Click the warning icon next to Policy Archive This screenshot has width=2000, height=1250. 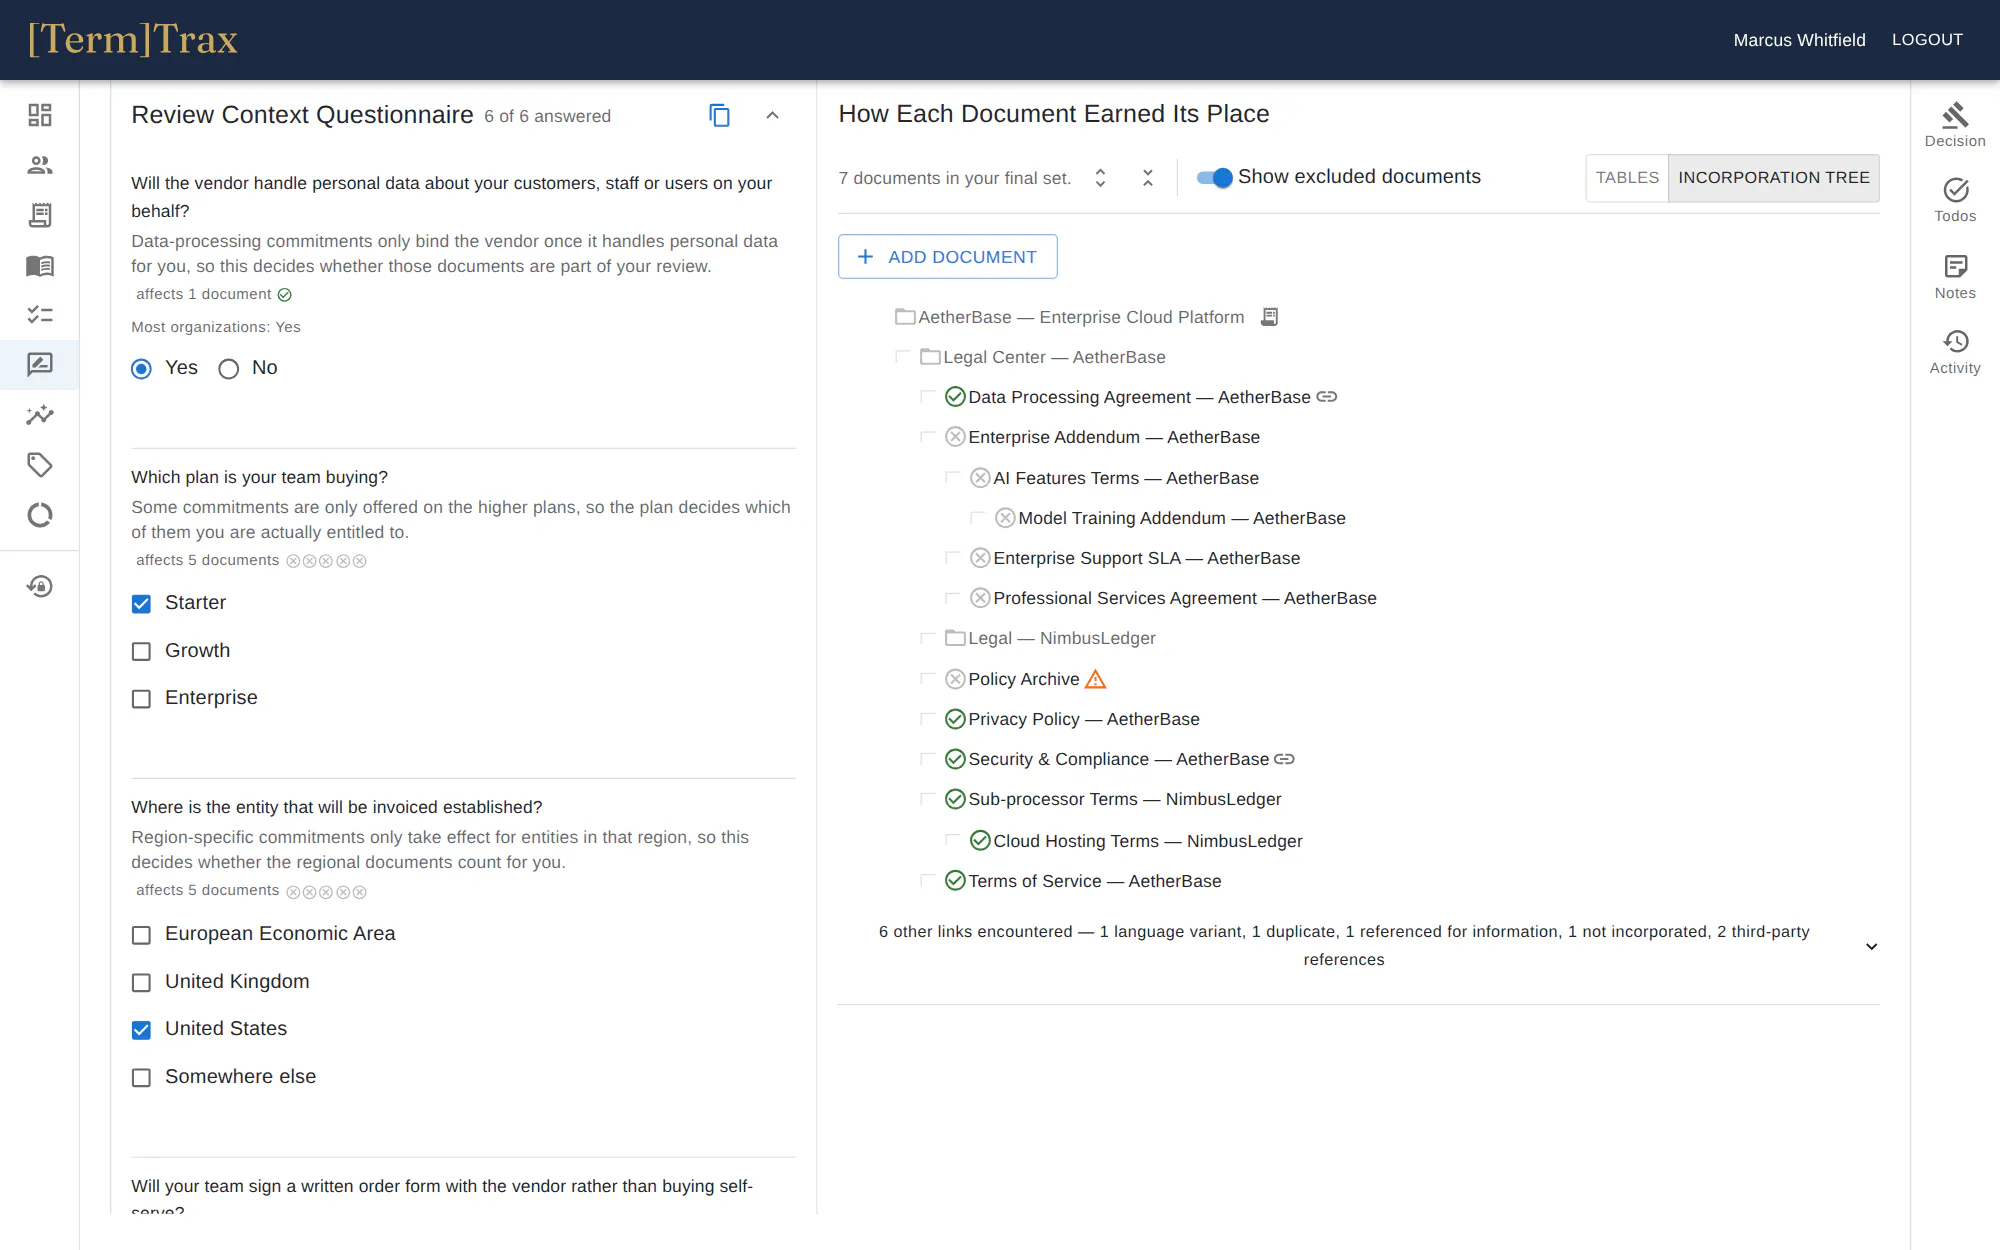[x=1096, y=679]
